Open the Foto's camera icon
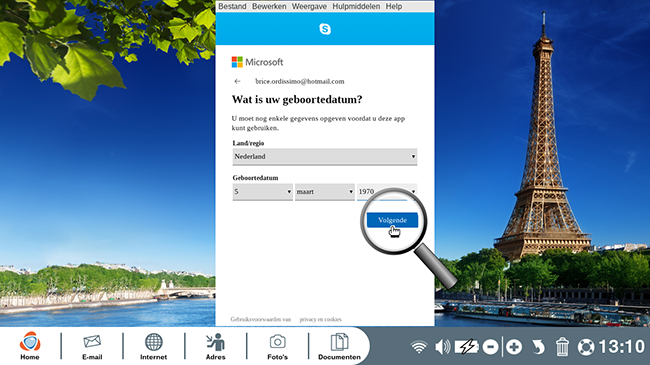This screenshot has width=650, height=365. tap(277, 346)
